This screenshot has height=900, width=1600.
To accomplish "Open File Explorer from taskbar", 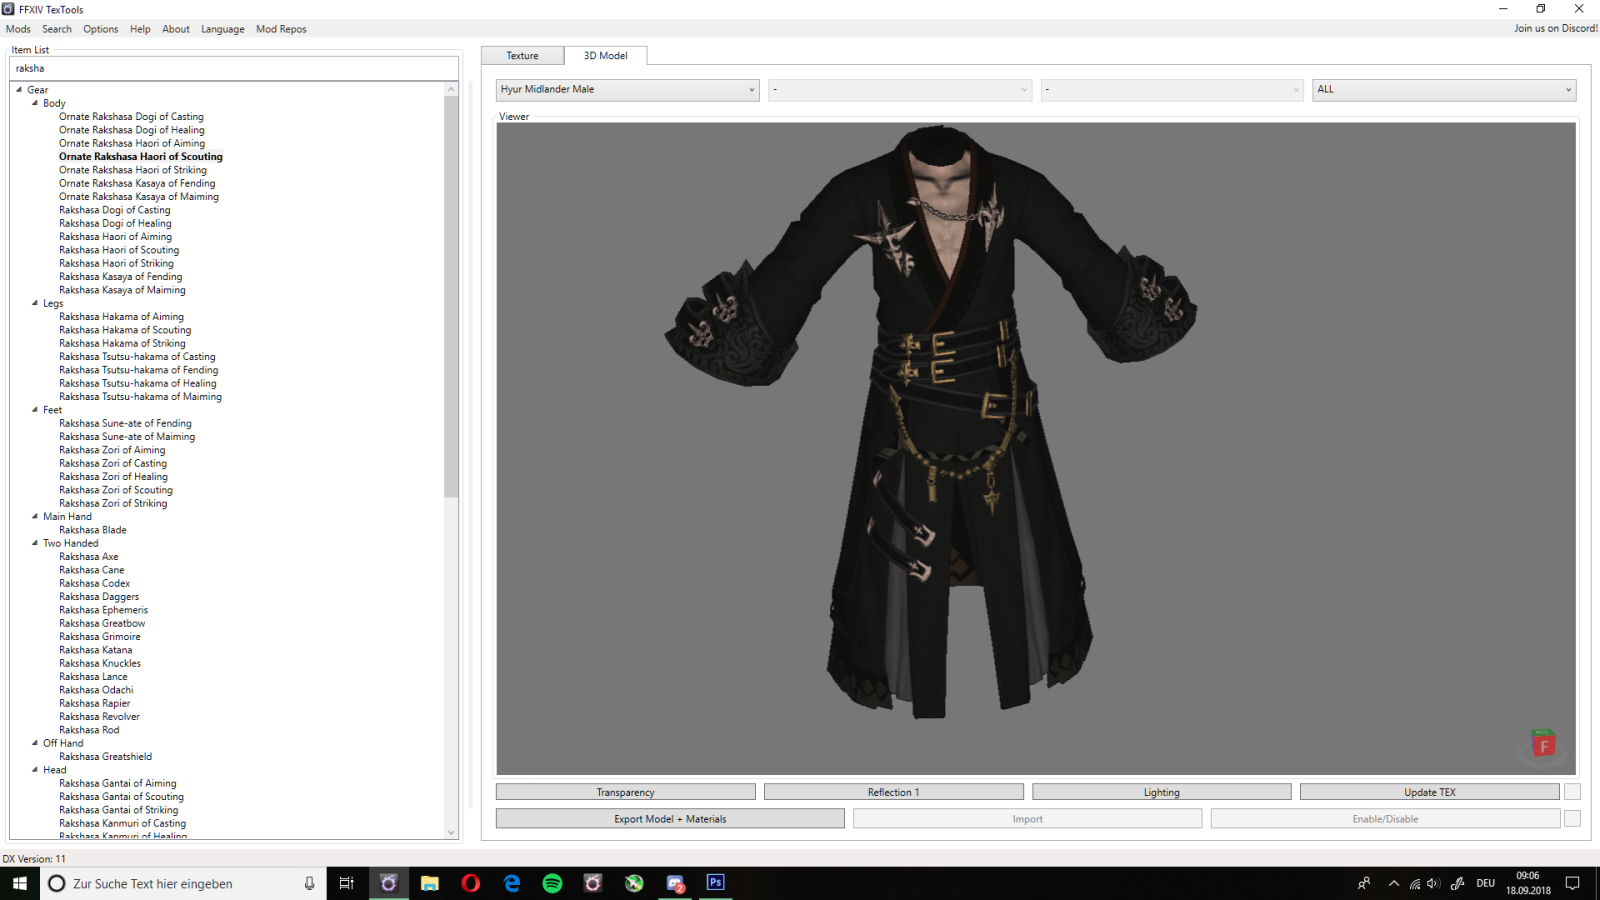I will (x=430, y=883).
